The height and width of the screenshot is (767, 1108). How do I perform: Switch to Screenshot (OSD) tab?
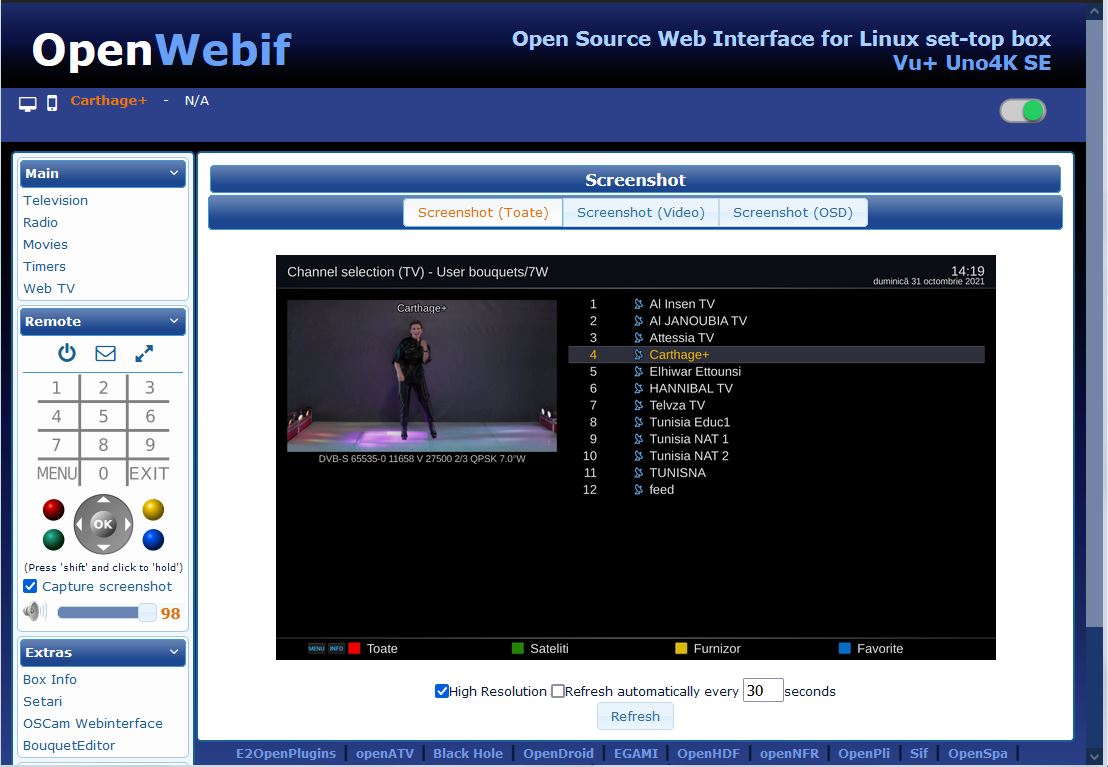click(793, 213)
